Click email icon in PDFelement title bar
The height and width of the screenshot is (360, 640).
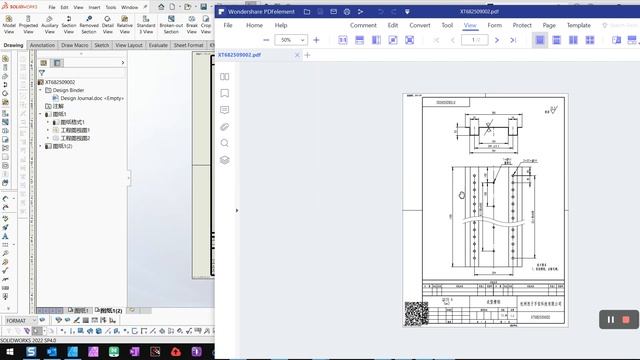(333, 12)
